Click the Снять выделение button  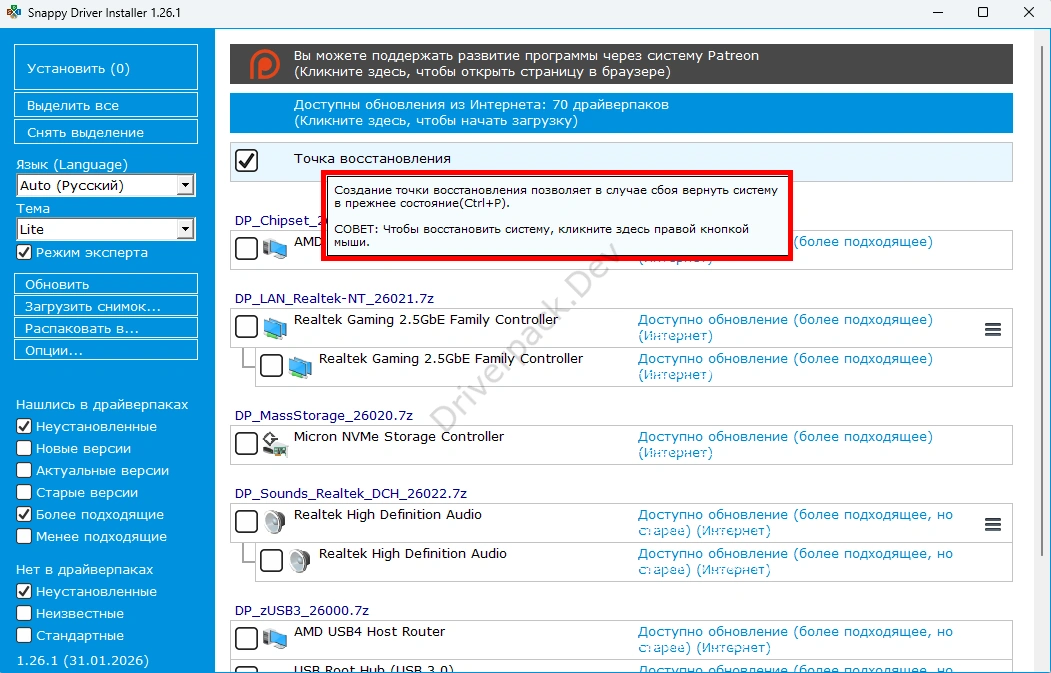[x=106, y=132]
